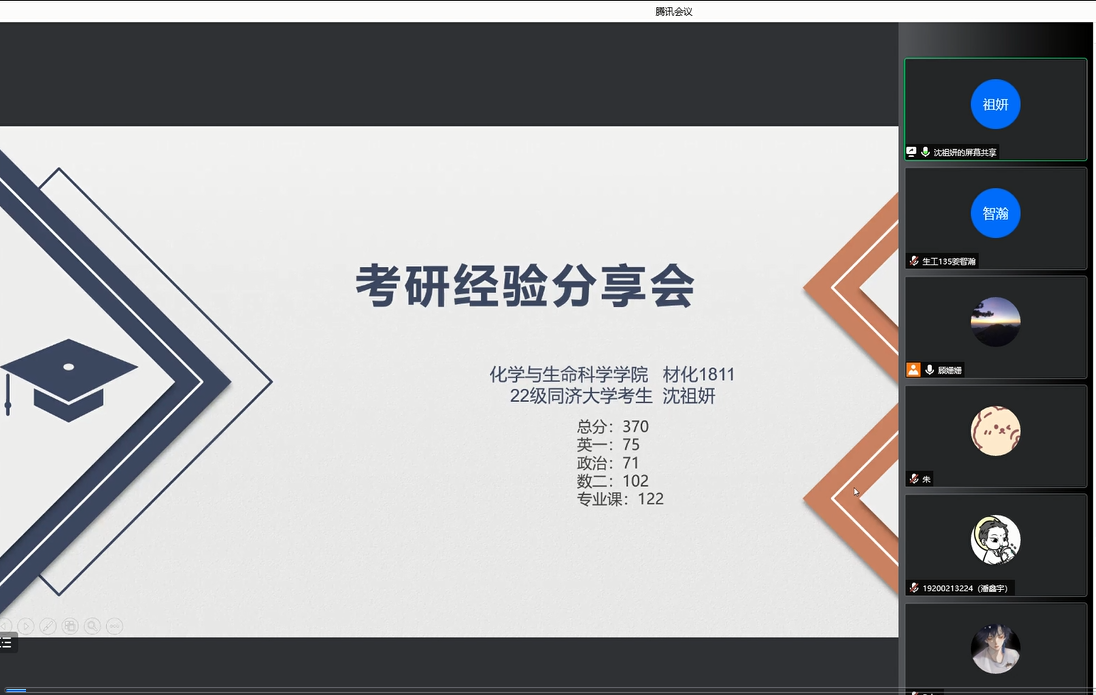Click the orange host badge on 顾姗姗's tile
This screenshot has height=695, width=1096.
click(912, 370)
